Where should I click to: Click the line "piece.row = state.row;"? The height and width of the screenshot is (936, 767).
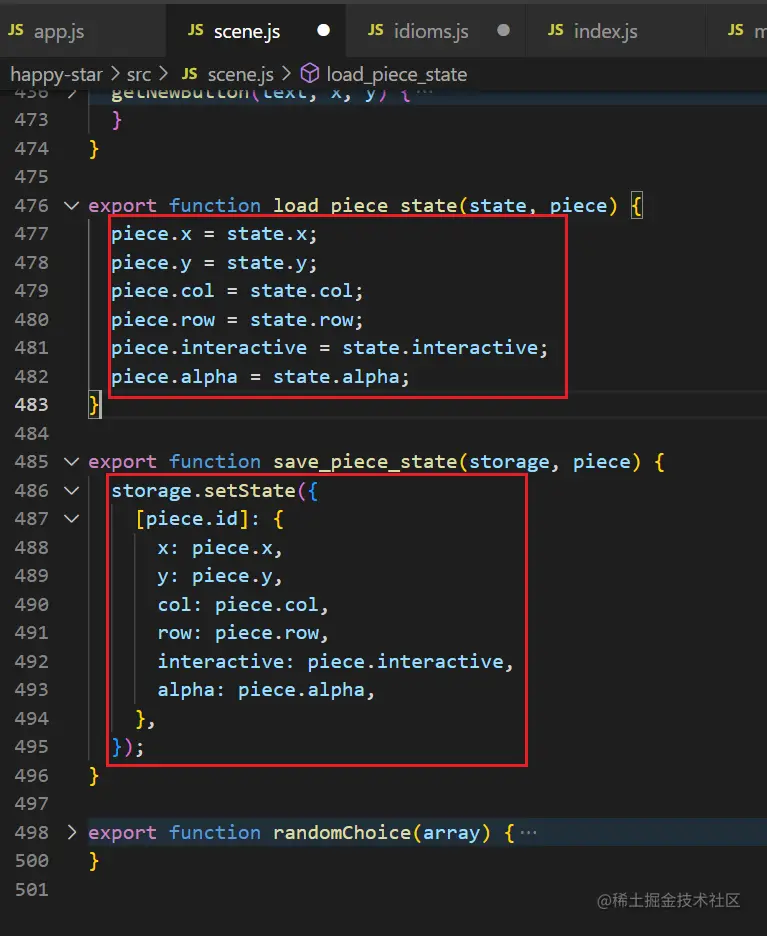tap(237, 320)
